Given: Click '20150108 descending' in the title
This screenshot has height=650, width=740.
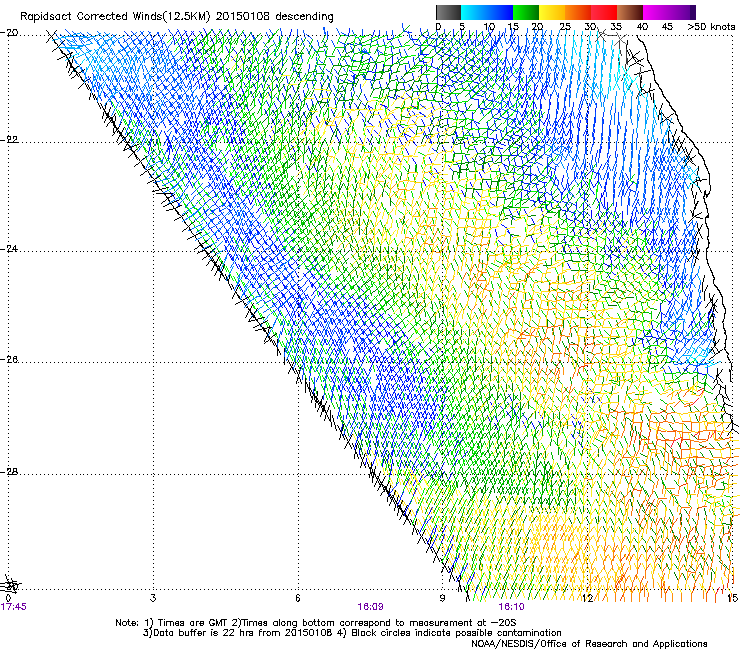Looking at the screenshot, I should coord(275,16).
